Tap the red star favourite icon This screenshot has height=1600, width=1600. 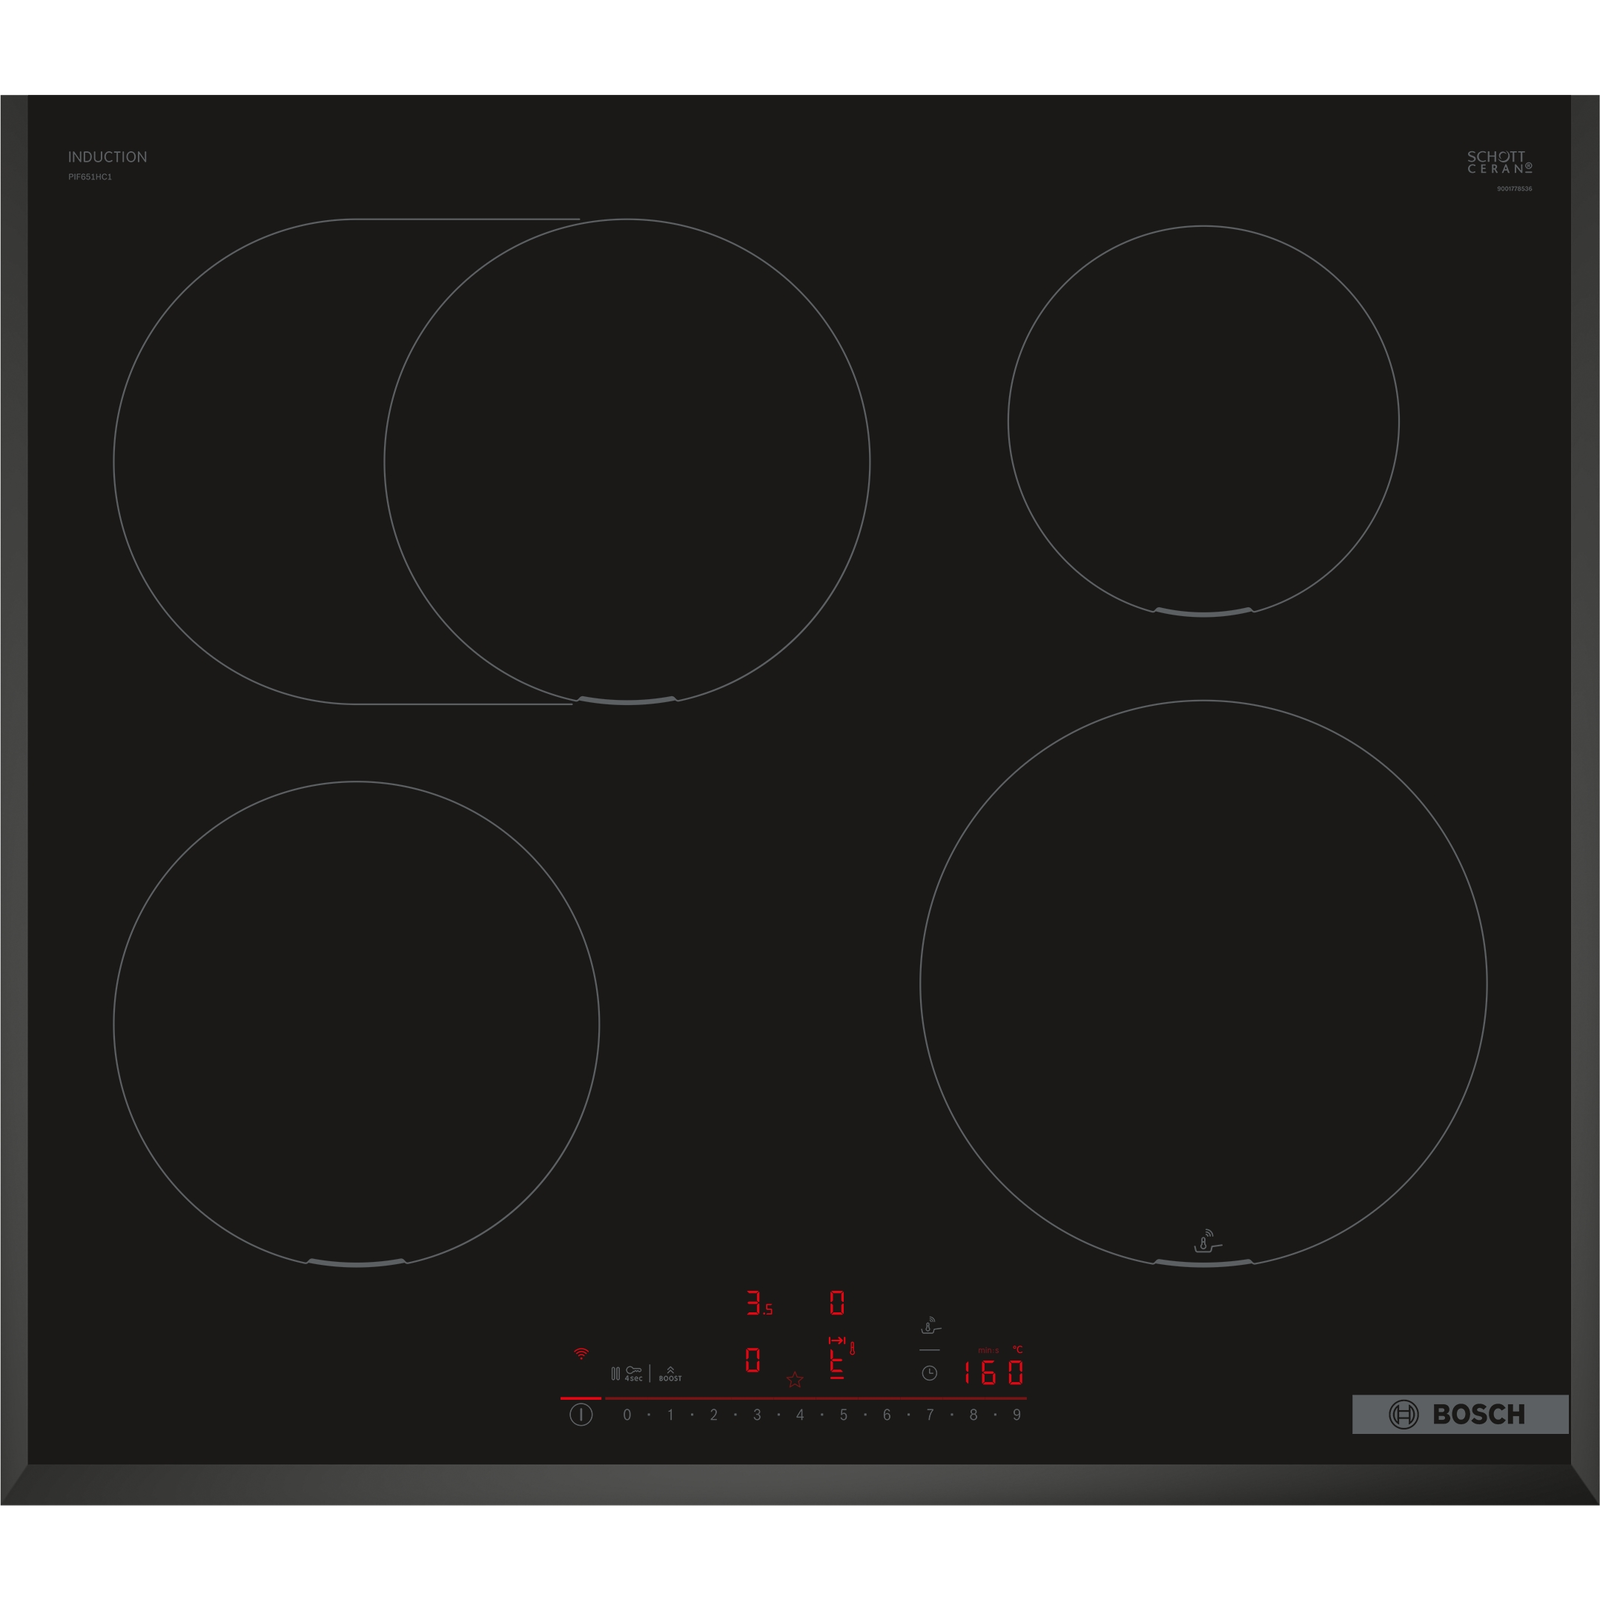795,1380
